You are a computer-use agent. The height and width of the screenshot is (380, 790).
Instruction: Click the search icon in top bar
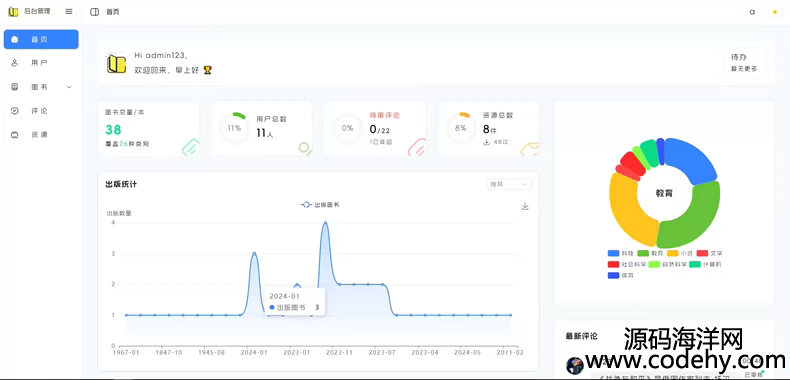[752, 12]
